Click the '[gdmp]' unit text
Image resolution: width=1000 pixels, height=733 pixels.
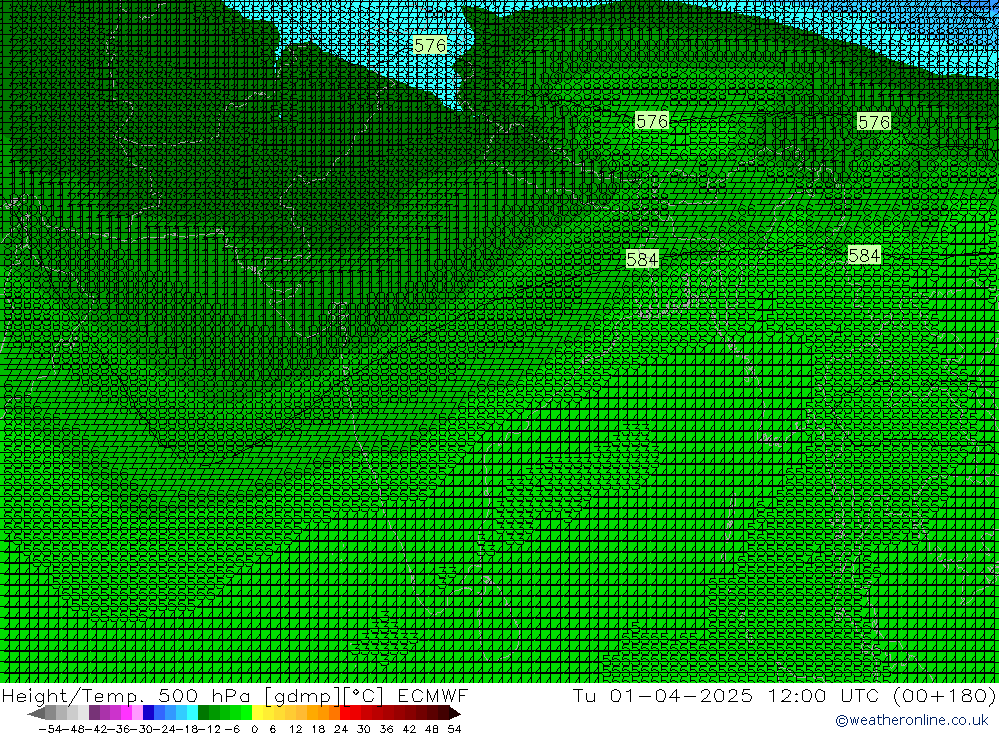click(x=304, y=695)
